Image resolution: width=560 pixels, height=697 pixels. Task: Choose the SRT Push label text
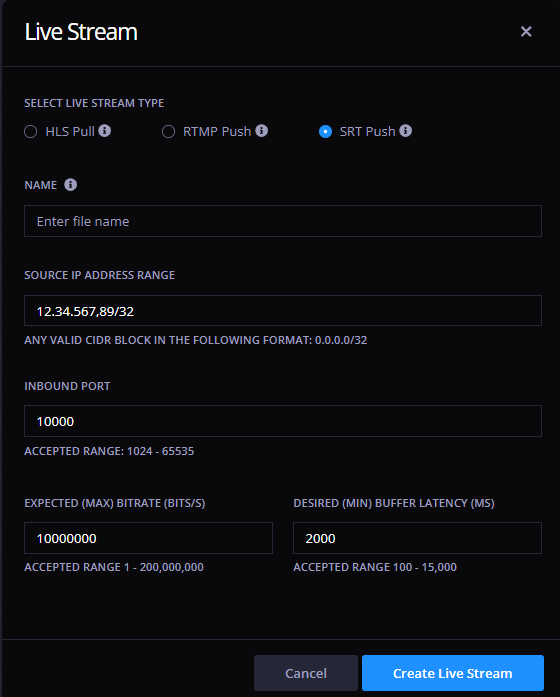(368, 132)
